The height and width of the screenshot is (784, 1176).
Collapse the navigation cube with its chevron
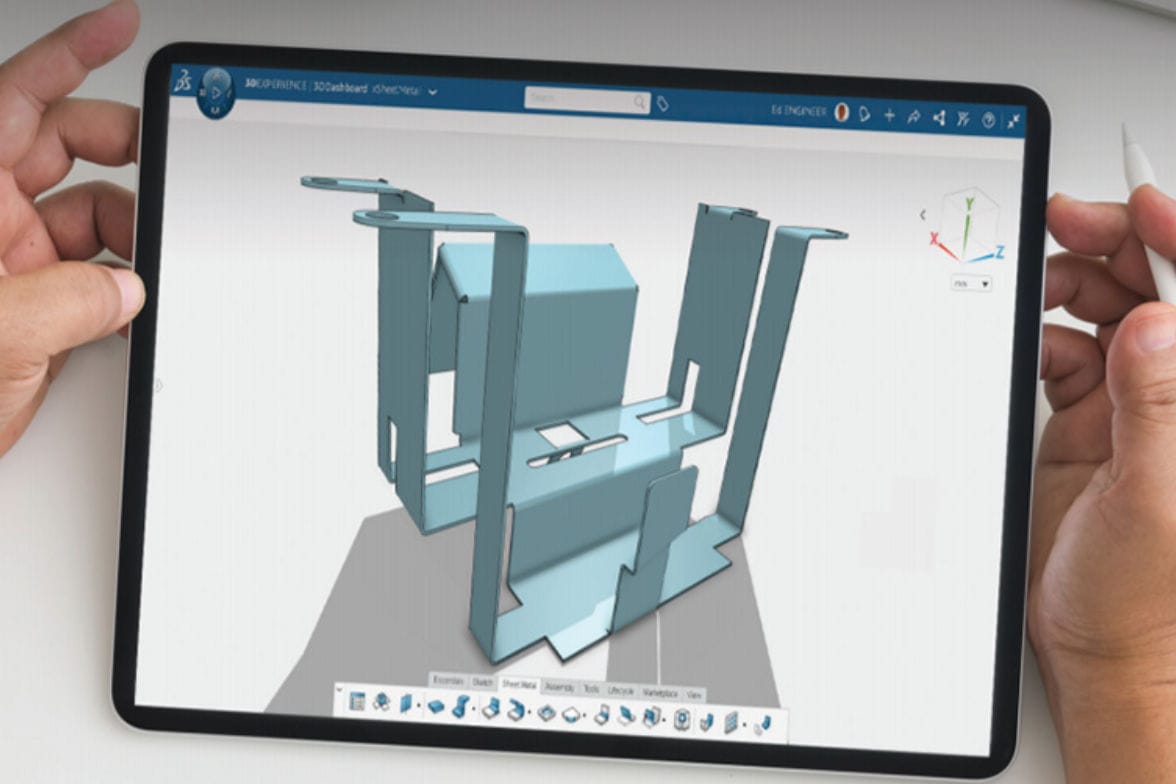click(x=922, y=214)
